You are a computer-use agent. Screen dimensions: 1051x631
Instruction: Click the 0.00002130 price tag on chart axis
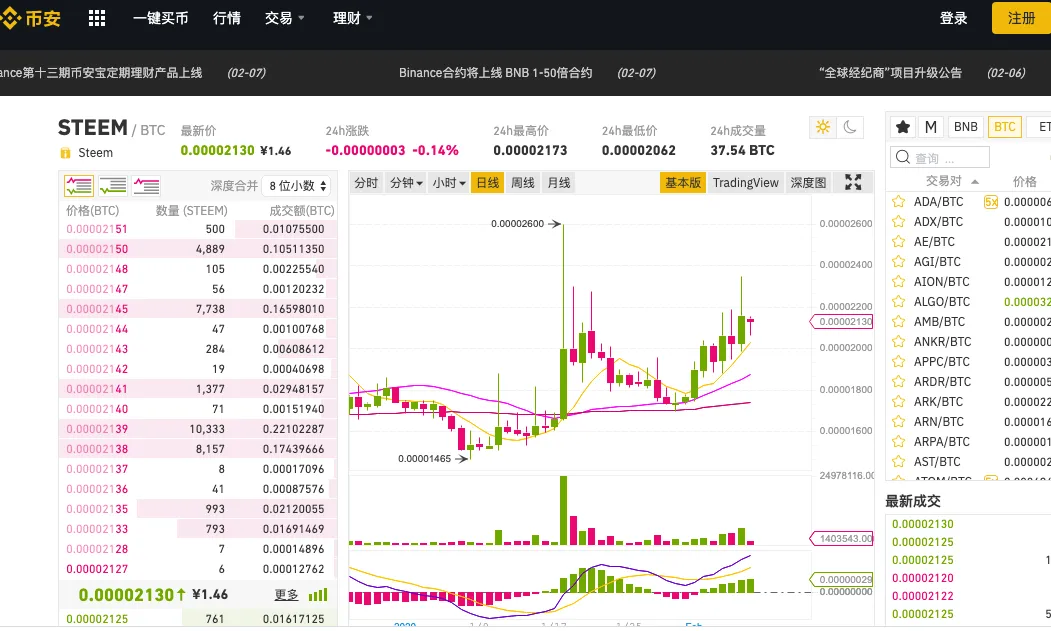coord(843,322)
